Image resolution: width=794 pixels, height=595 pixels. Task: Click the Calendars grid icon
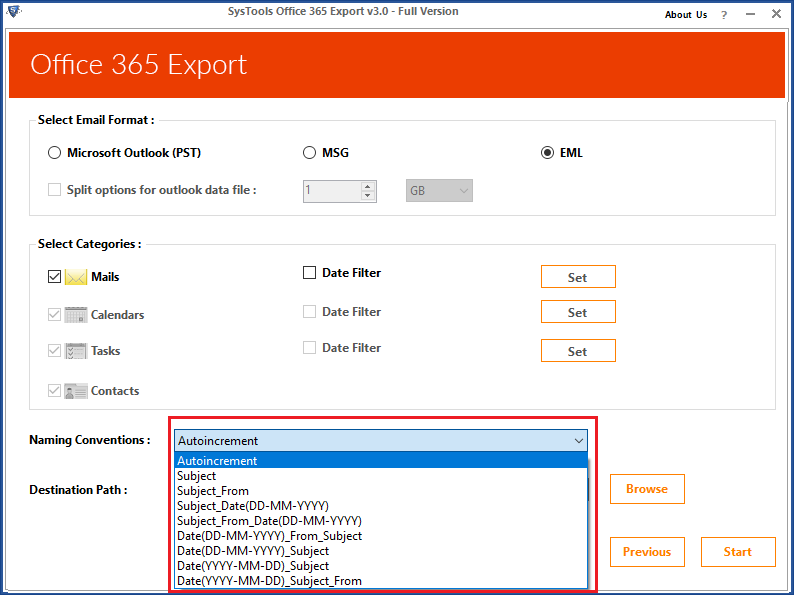(76, 315)
